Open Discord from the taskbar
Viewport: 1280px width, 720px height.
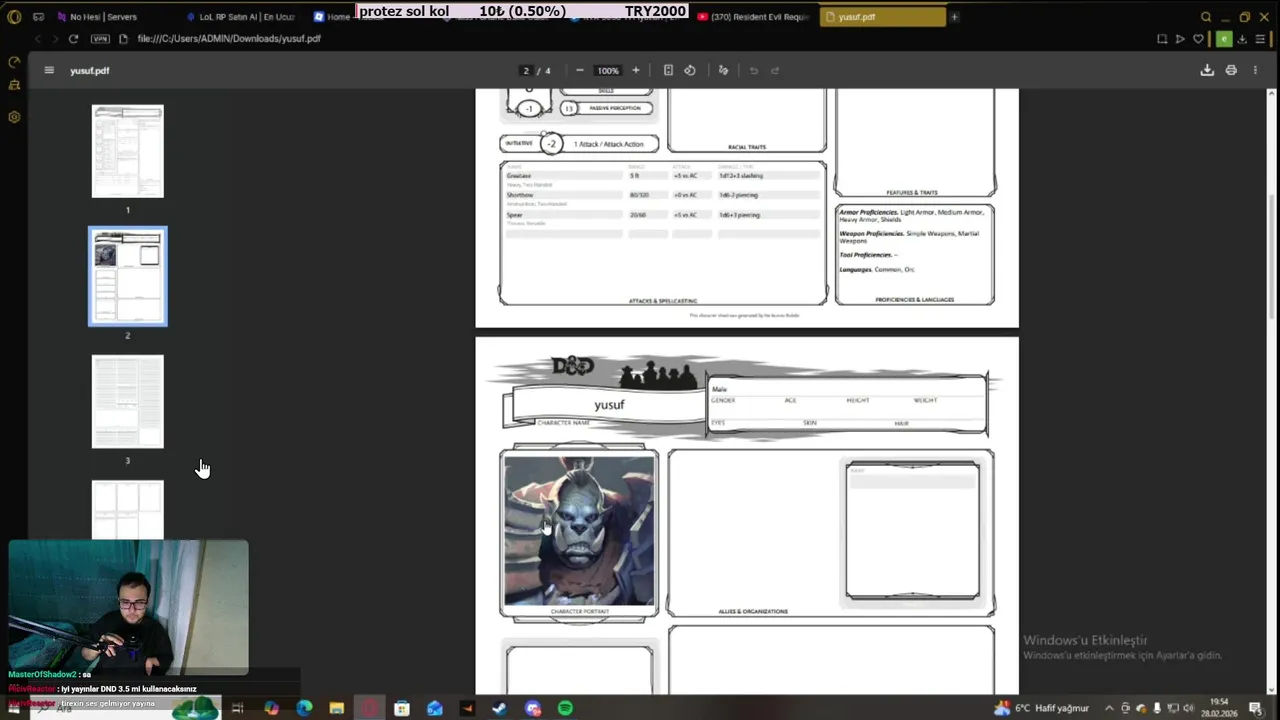click(533, 708)
